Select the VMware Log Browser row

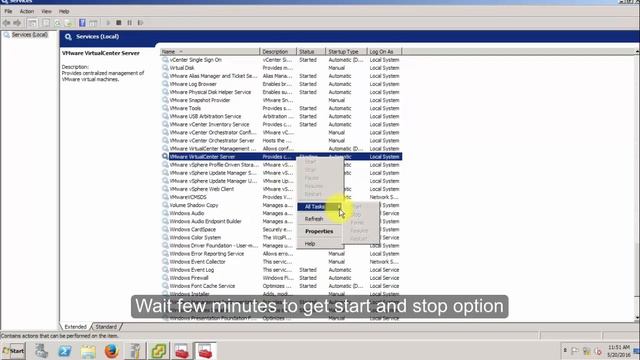[281, 84]
